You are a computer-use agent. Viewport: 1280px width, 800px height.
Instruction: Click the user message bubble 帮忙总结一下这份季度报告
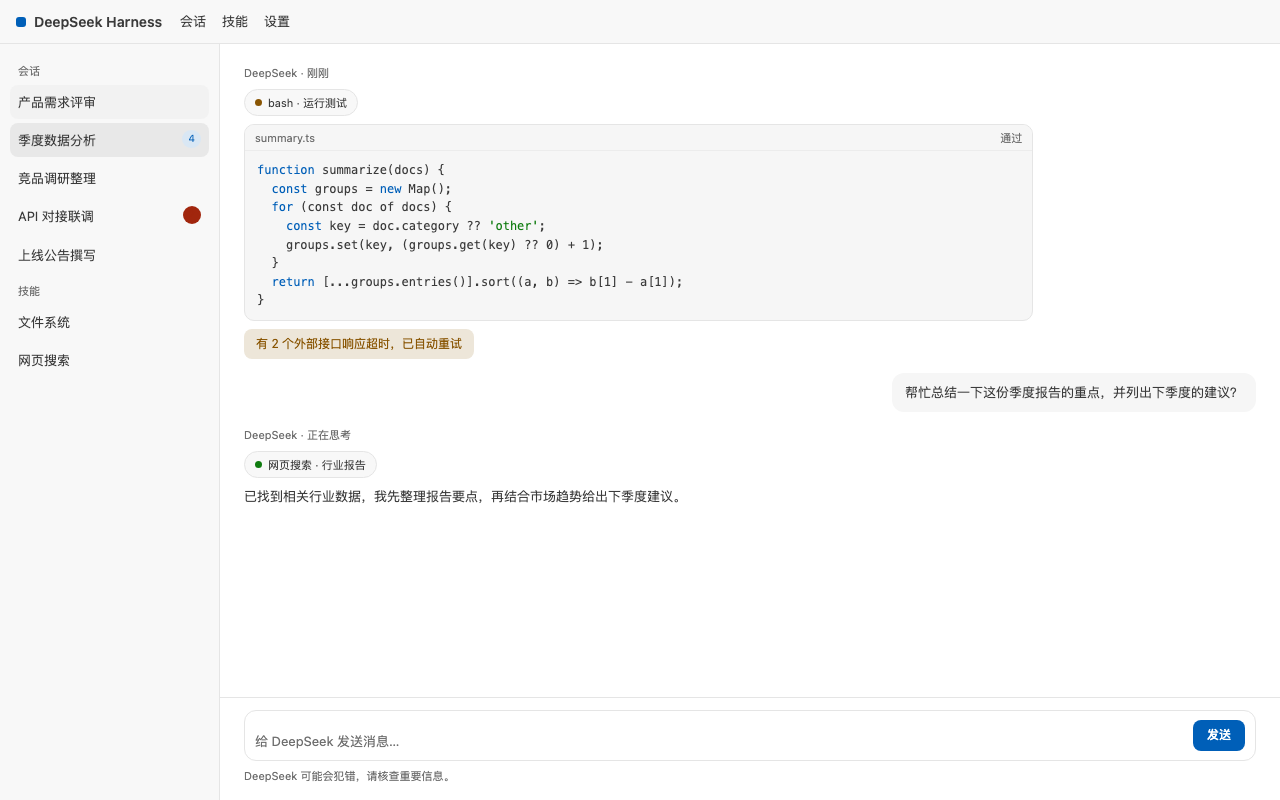coord(1074,393)
